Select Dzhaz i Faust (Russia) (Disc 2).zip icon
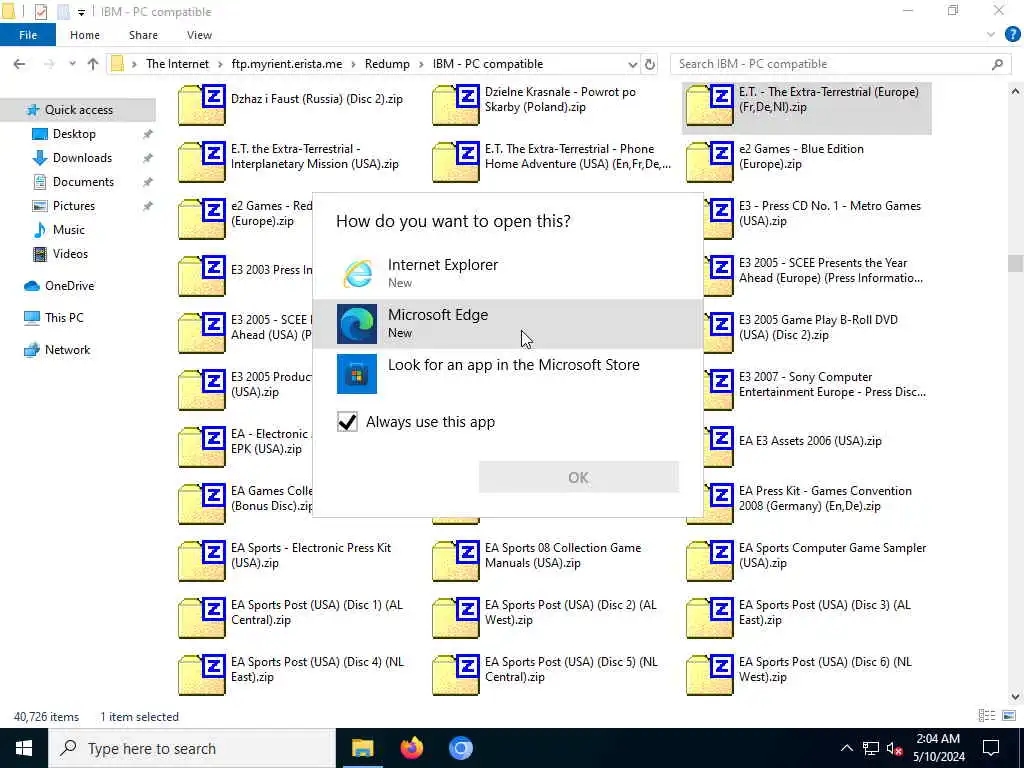The height and width of the screenshot is (768, 1024). pos(202,104)
